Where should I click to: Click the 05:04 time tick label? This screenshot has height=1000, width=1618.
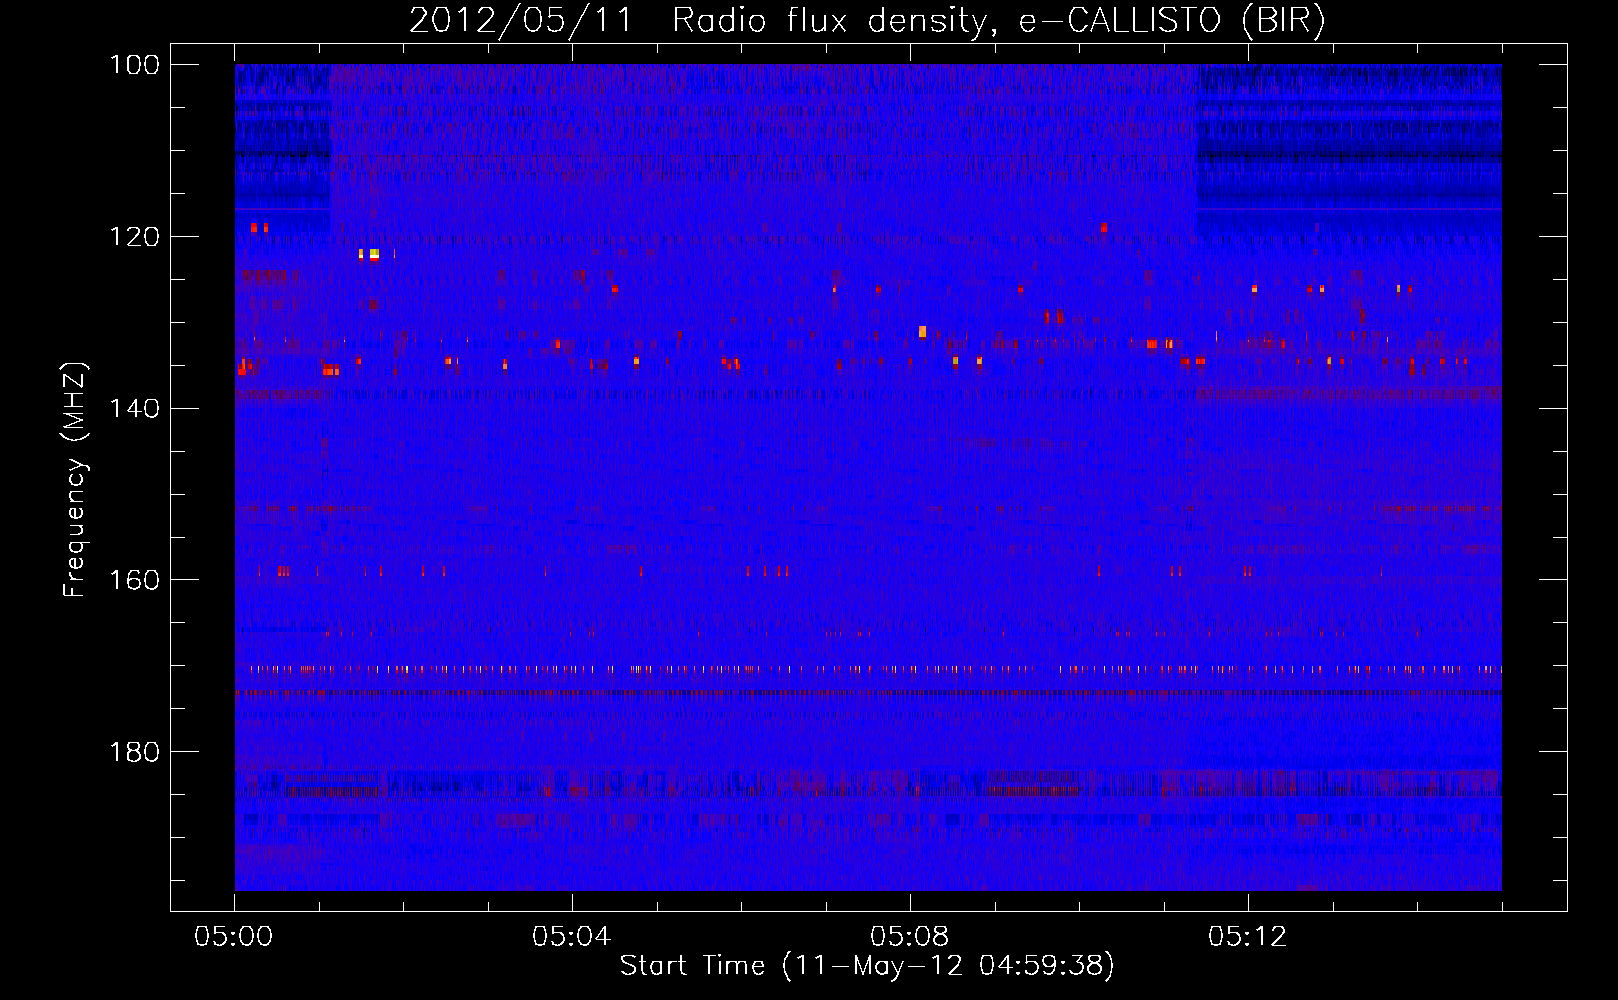572,937
